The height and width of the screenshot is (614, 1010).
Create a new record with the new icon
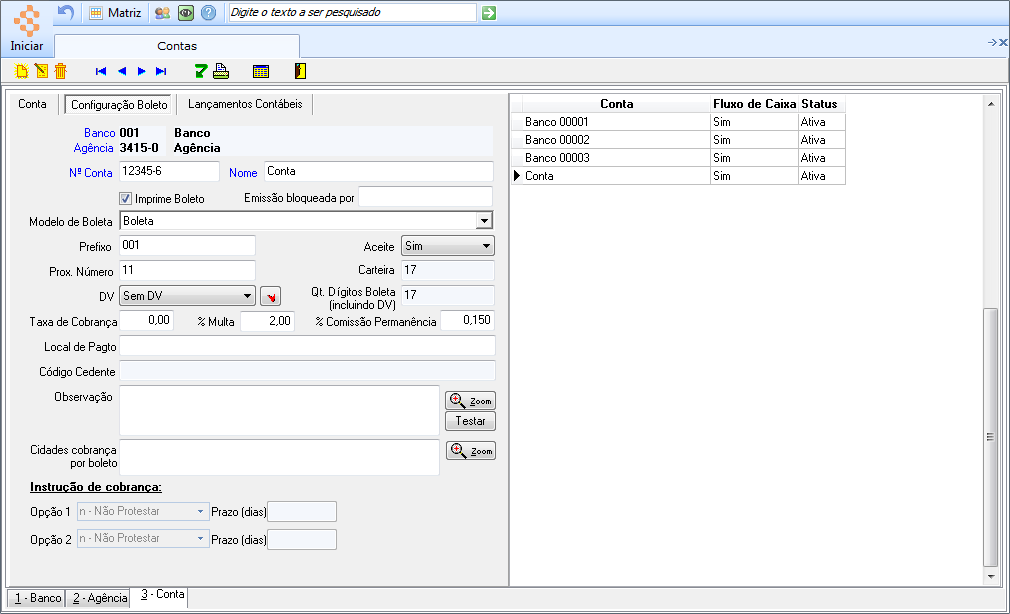[x=22, y=71]
